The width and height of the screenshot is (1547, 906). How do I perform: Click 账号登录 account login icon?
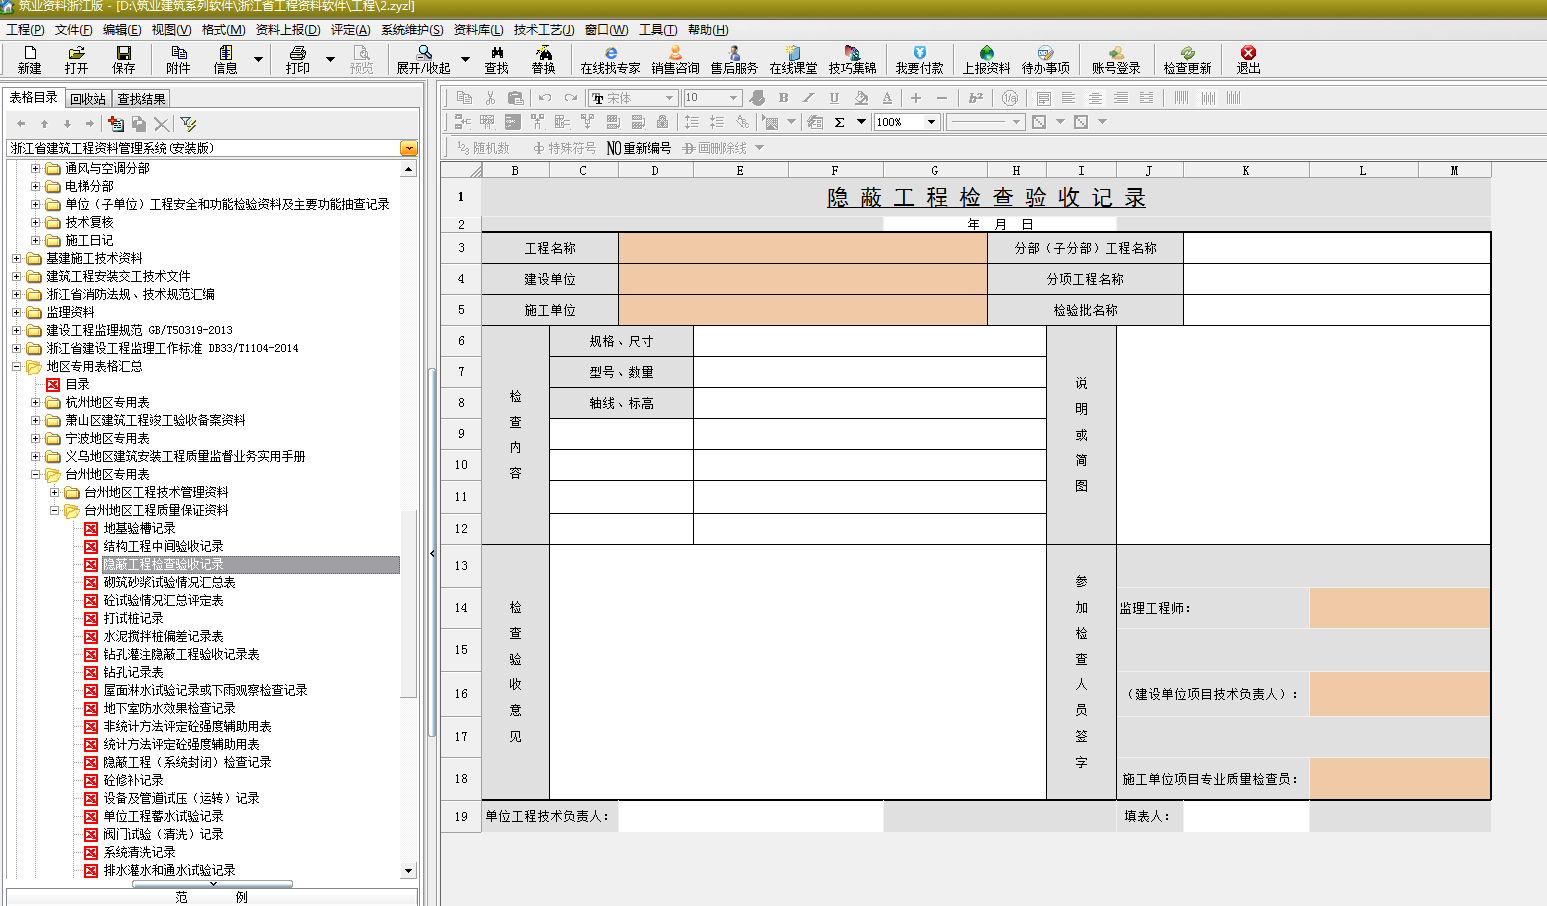click(x=1116, y=59)
